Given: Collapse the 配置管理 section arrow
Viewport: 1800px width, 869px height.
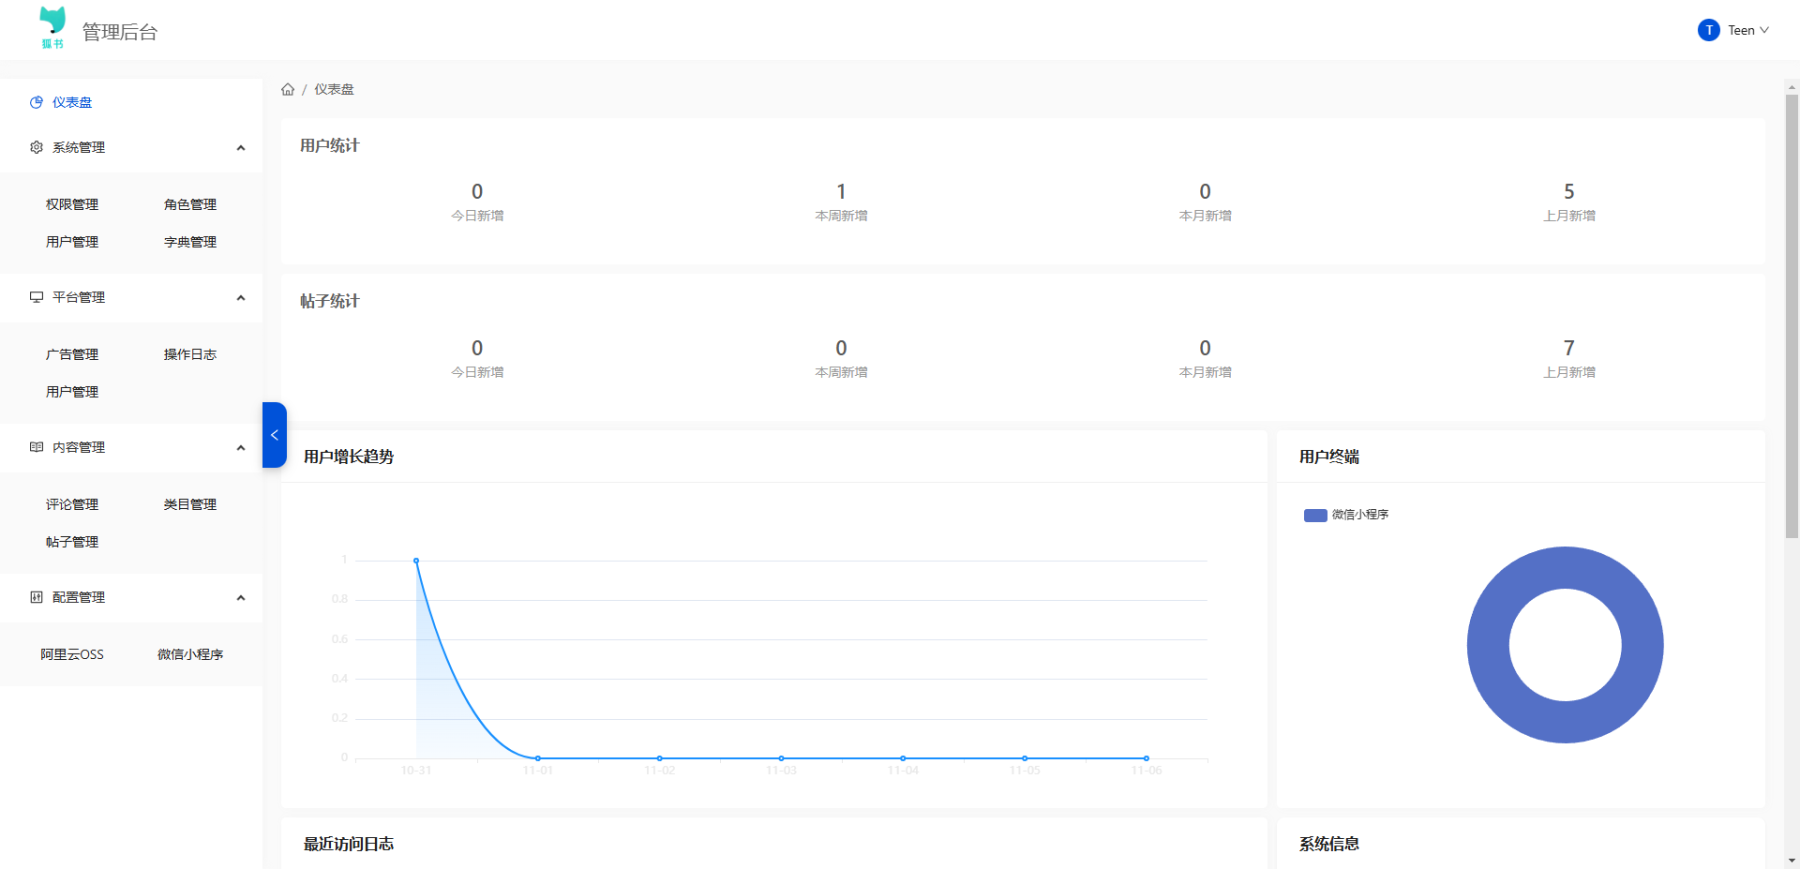Looking at the screenshot, I should tap(240, 598).
